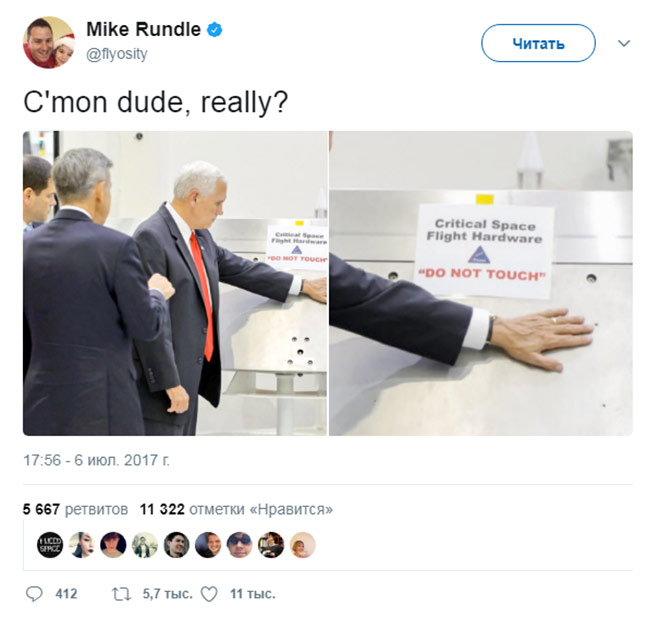
Task: Open the @flyosity handle link
Action: tap(117, 54)
